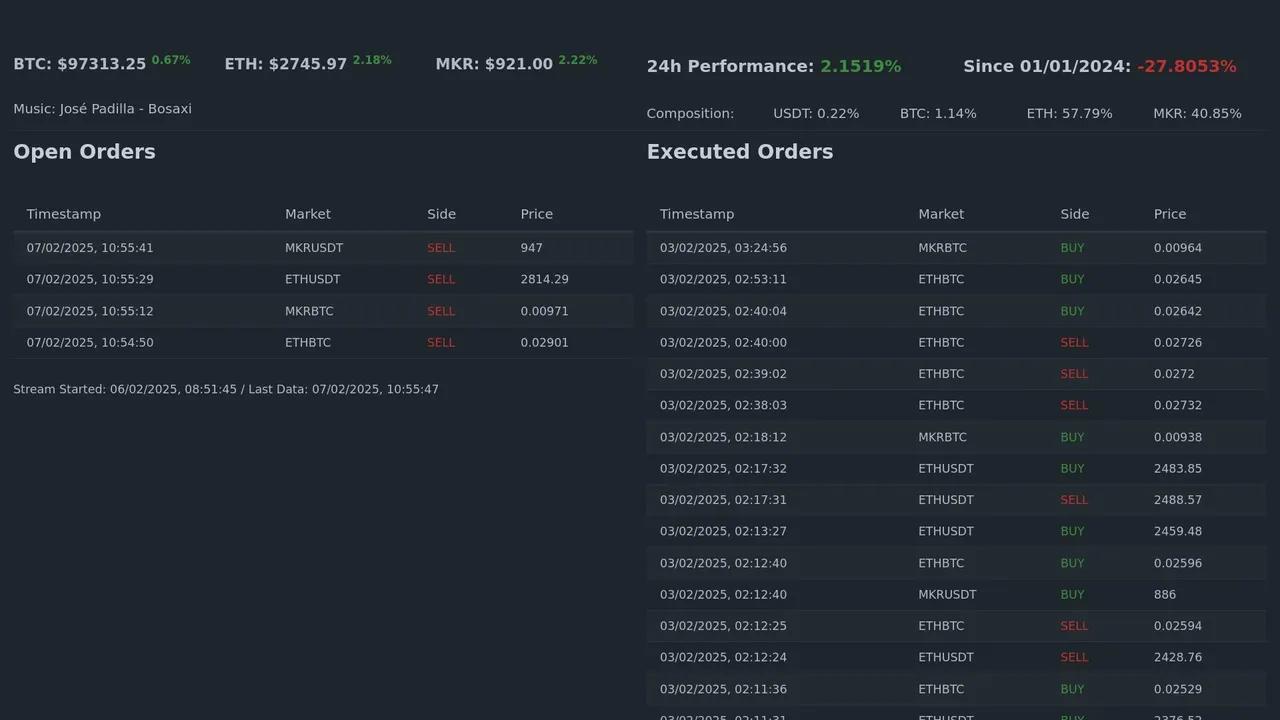The height and width of the screenshot is (720, 1280).
Task: Select the -27.8053% since 01/01/2024 value
Action: (x=1187, y=66)
